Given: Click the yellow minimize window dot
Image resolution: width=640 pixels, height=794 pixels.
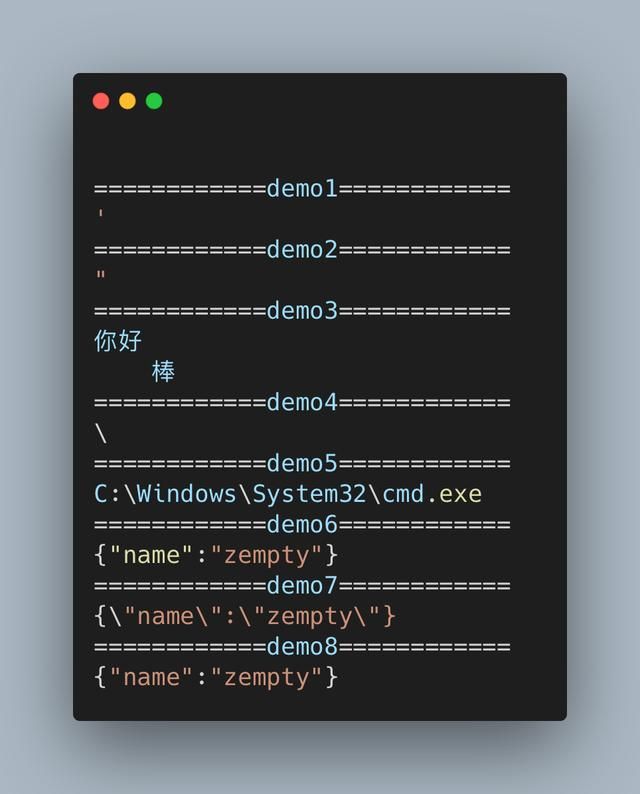Looking at the screenshot, I should 127,101.
